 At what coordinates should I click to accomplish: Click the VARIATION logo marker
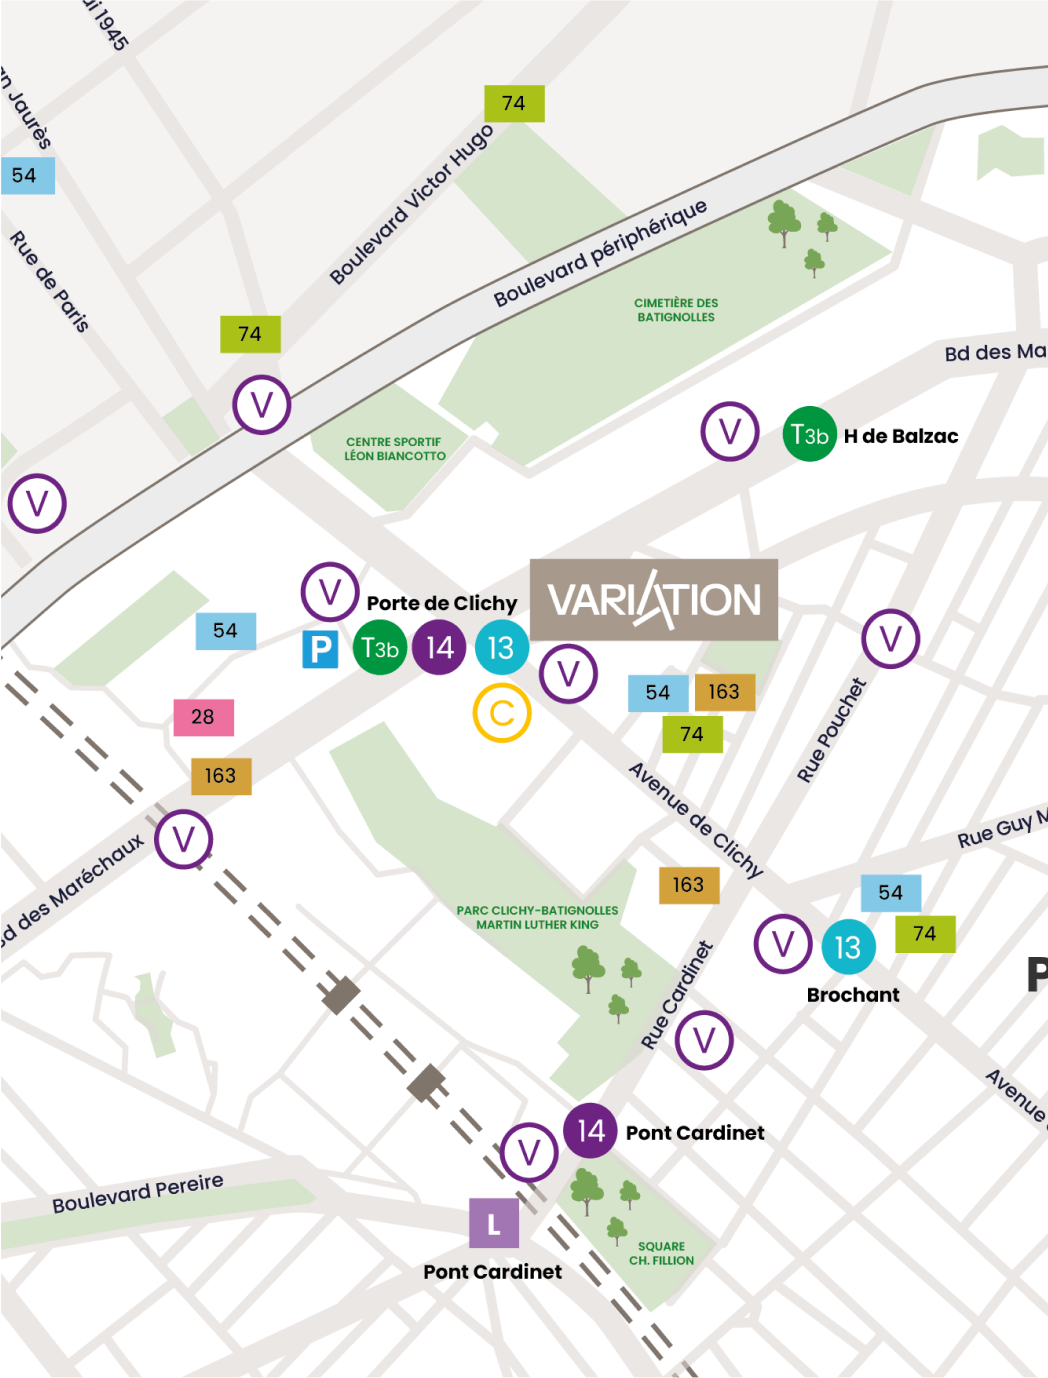[654, 600]
